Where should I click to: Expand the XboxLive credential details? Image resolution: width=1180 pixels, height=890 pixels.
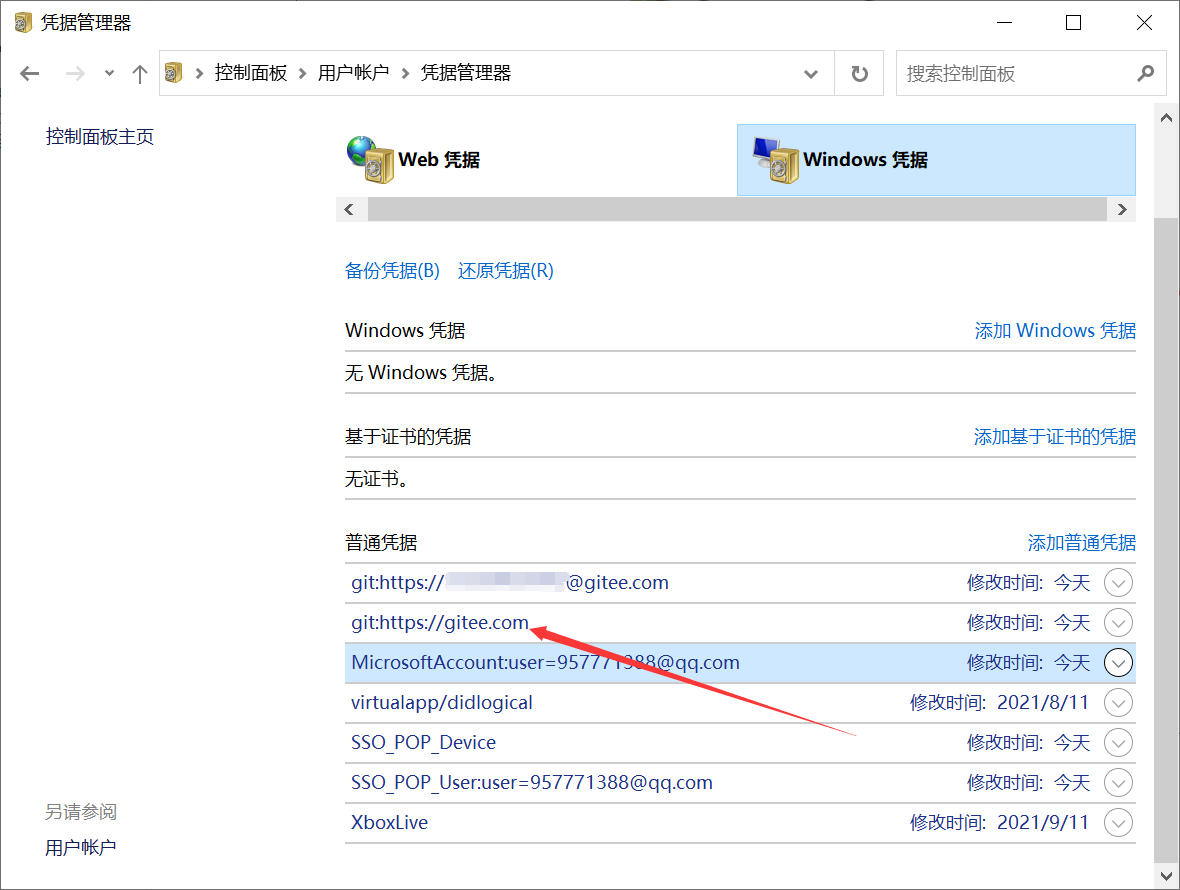tap(1118, 822)
